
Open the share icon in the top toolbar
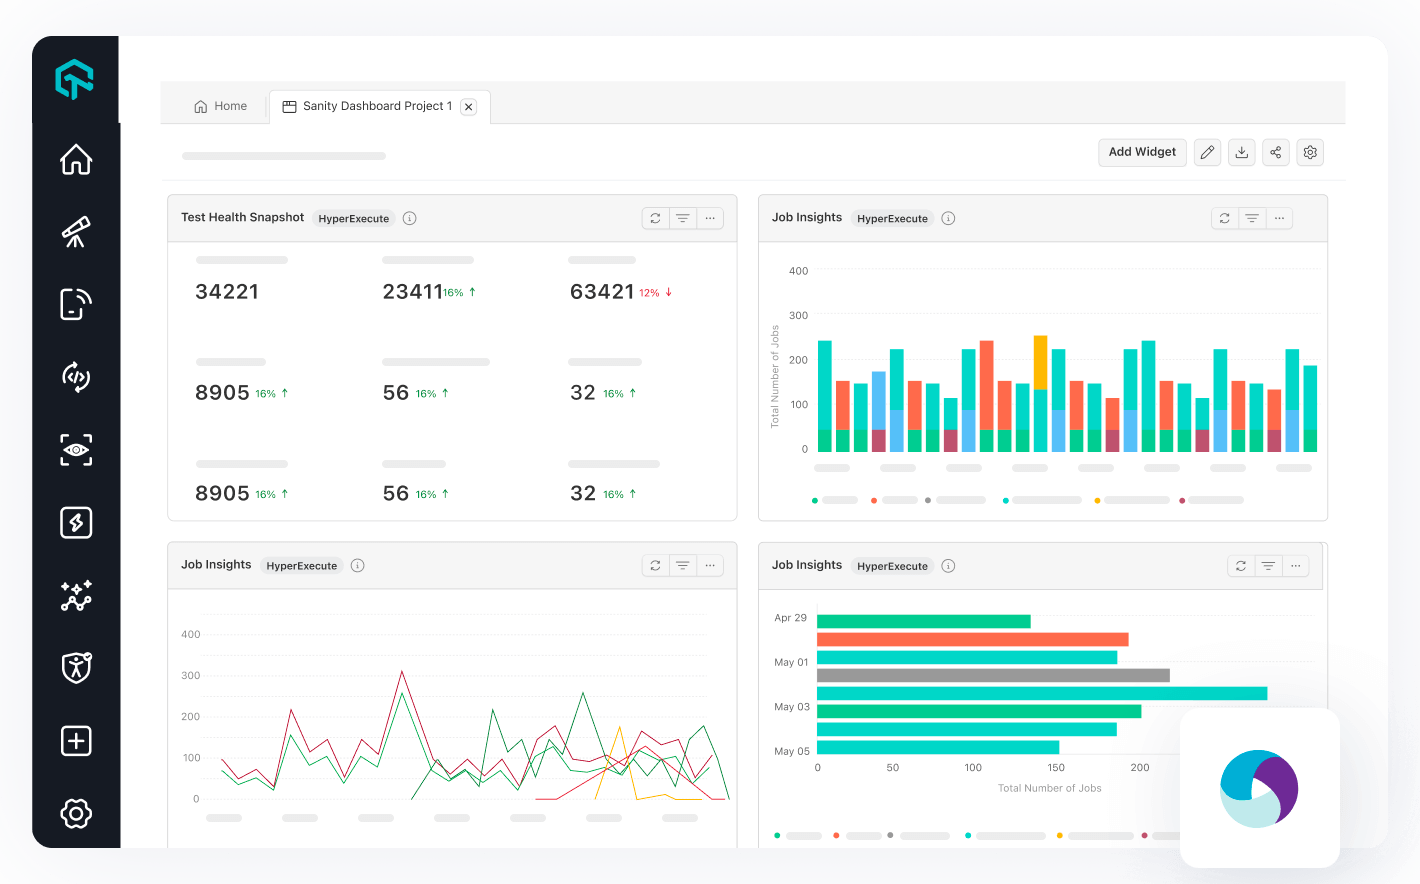click(x=1275, y=152)
